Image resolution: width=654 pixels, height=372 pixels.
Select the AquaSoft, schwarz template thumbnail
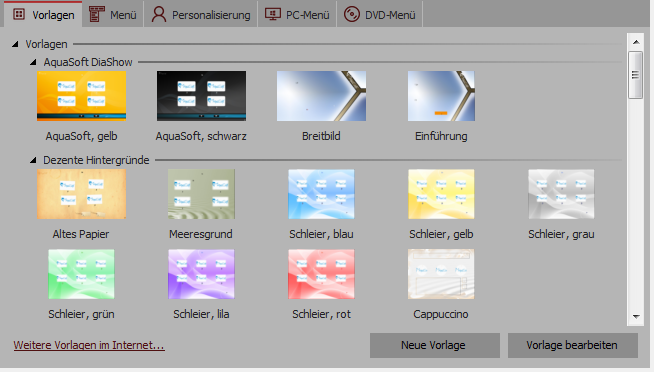click(201, 96)
